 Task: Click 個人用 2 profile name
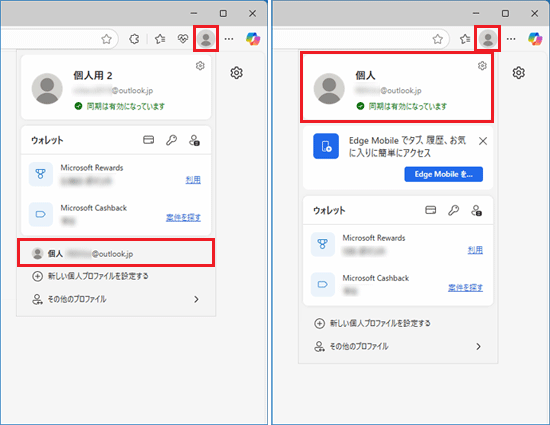[93, 75]
